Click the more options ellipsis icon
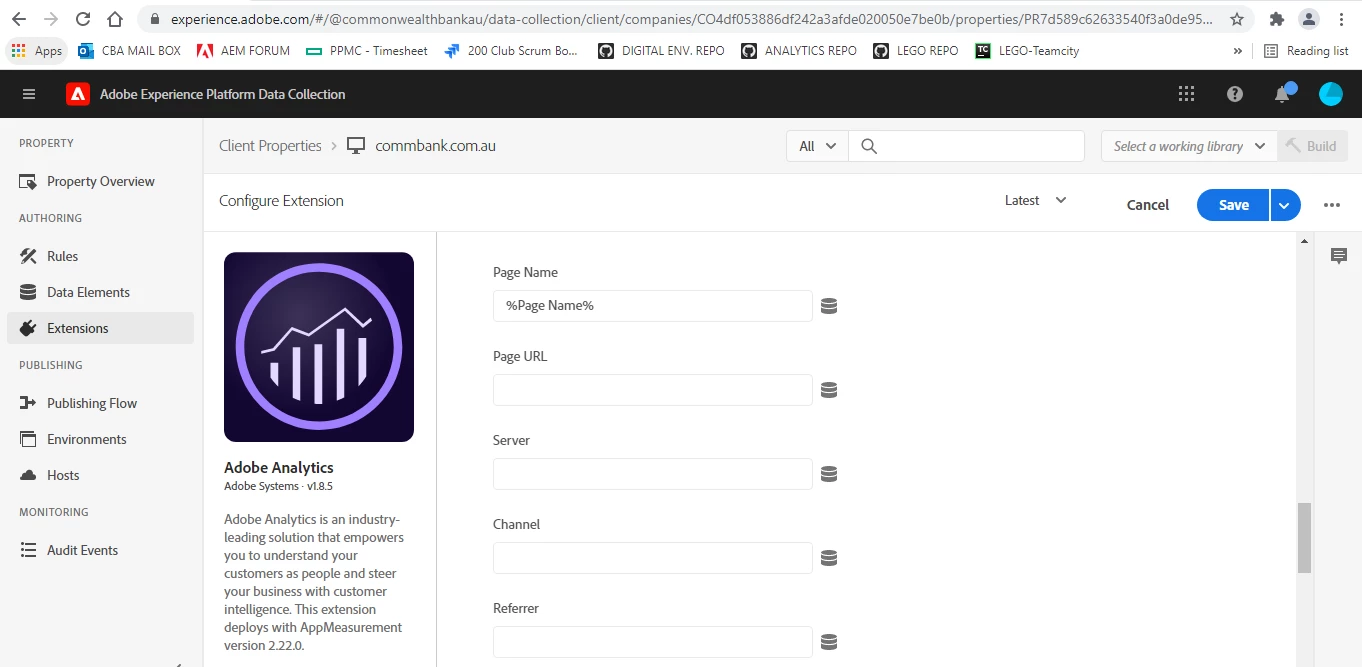The image size is (1362, 667). point(1332,205)
